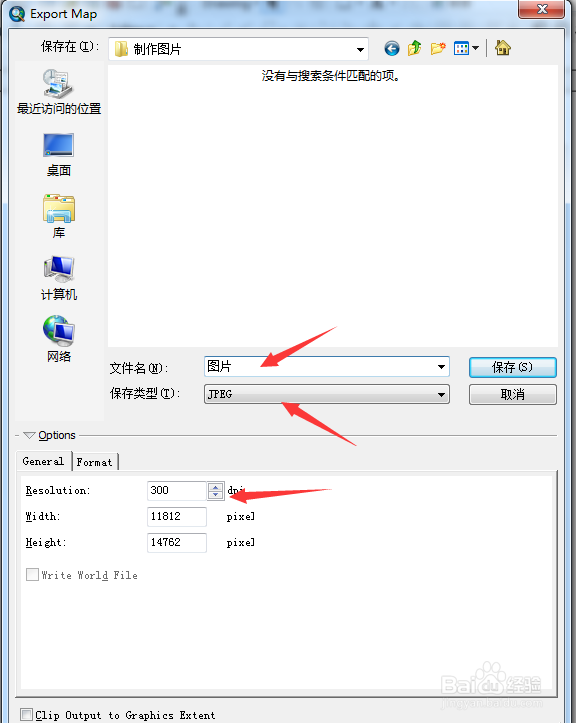
Task: Toggle Clip Output to Graphics Extent
Action: click(x=27, y=715)
